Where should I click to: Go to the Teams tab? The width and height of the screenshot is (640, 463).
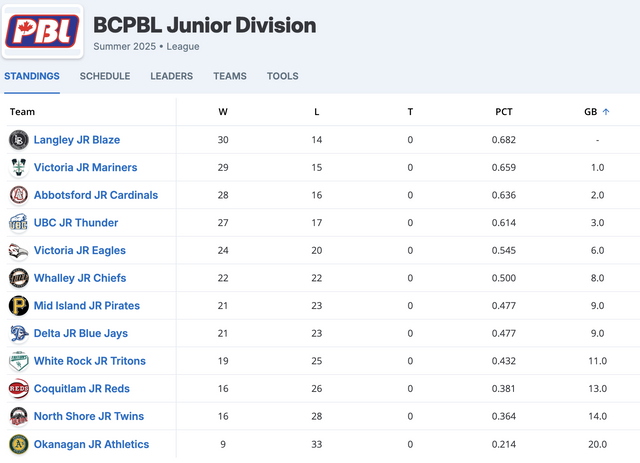point(230,76)
